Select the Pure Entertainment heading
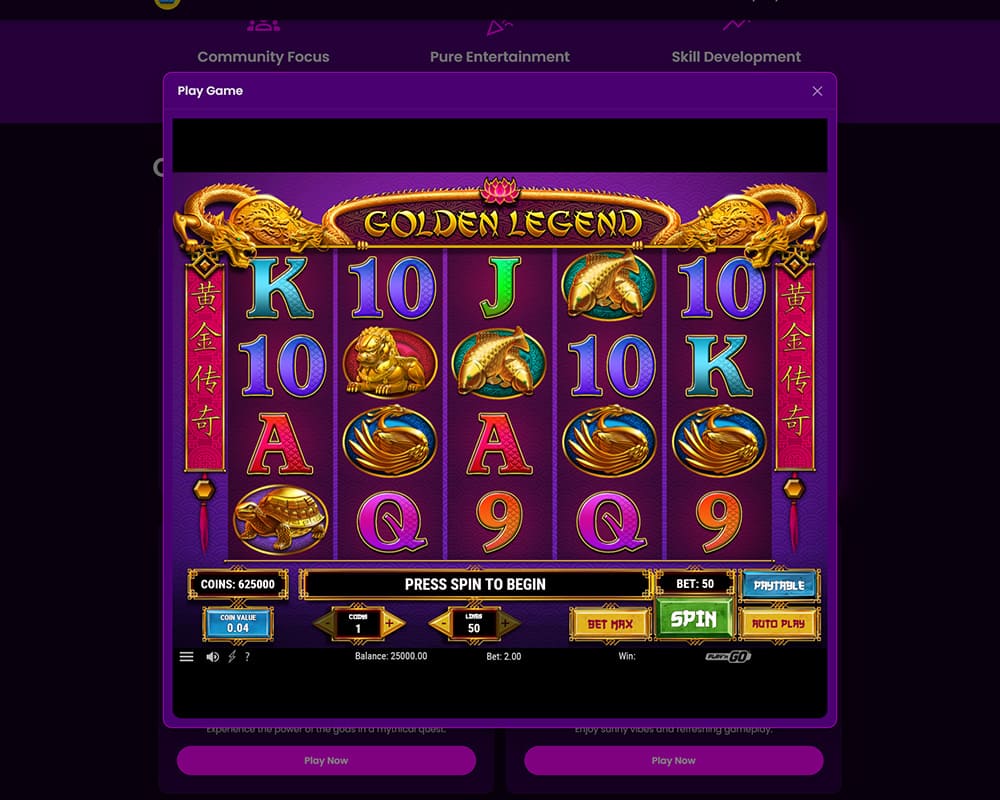This screenshot has height=800, width=1000. 499,57
